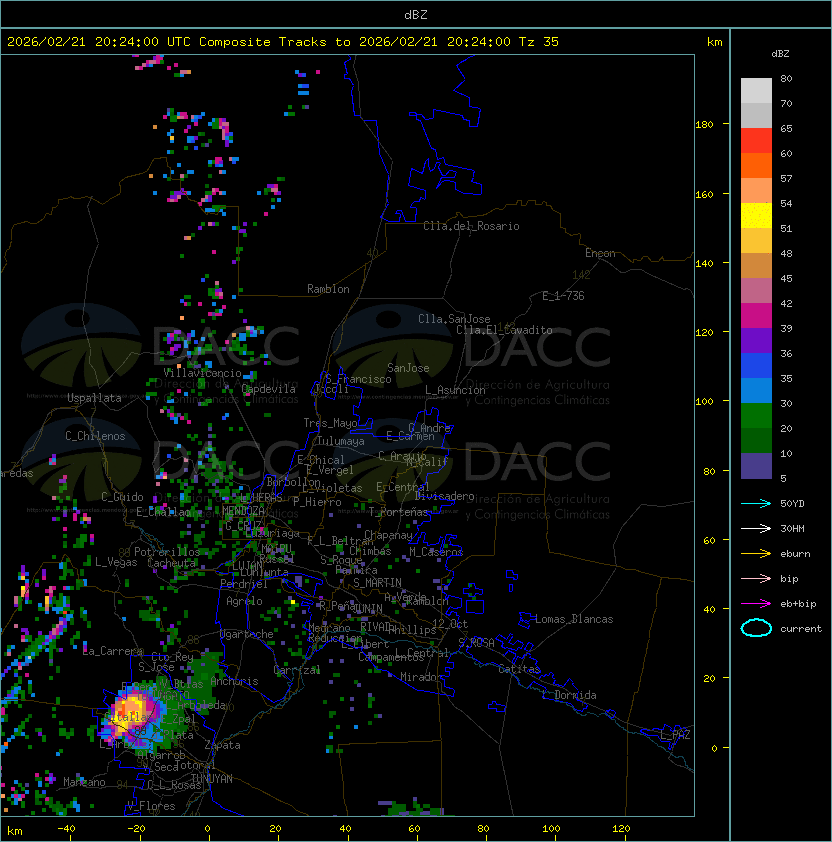Select the magenta 39-42 dBZ swatch

[x=756, y=316]
